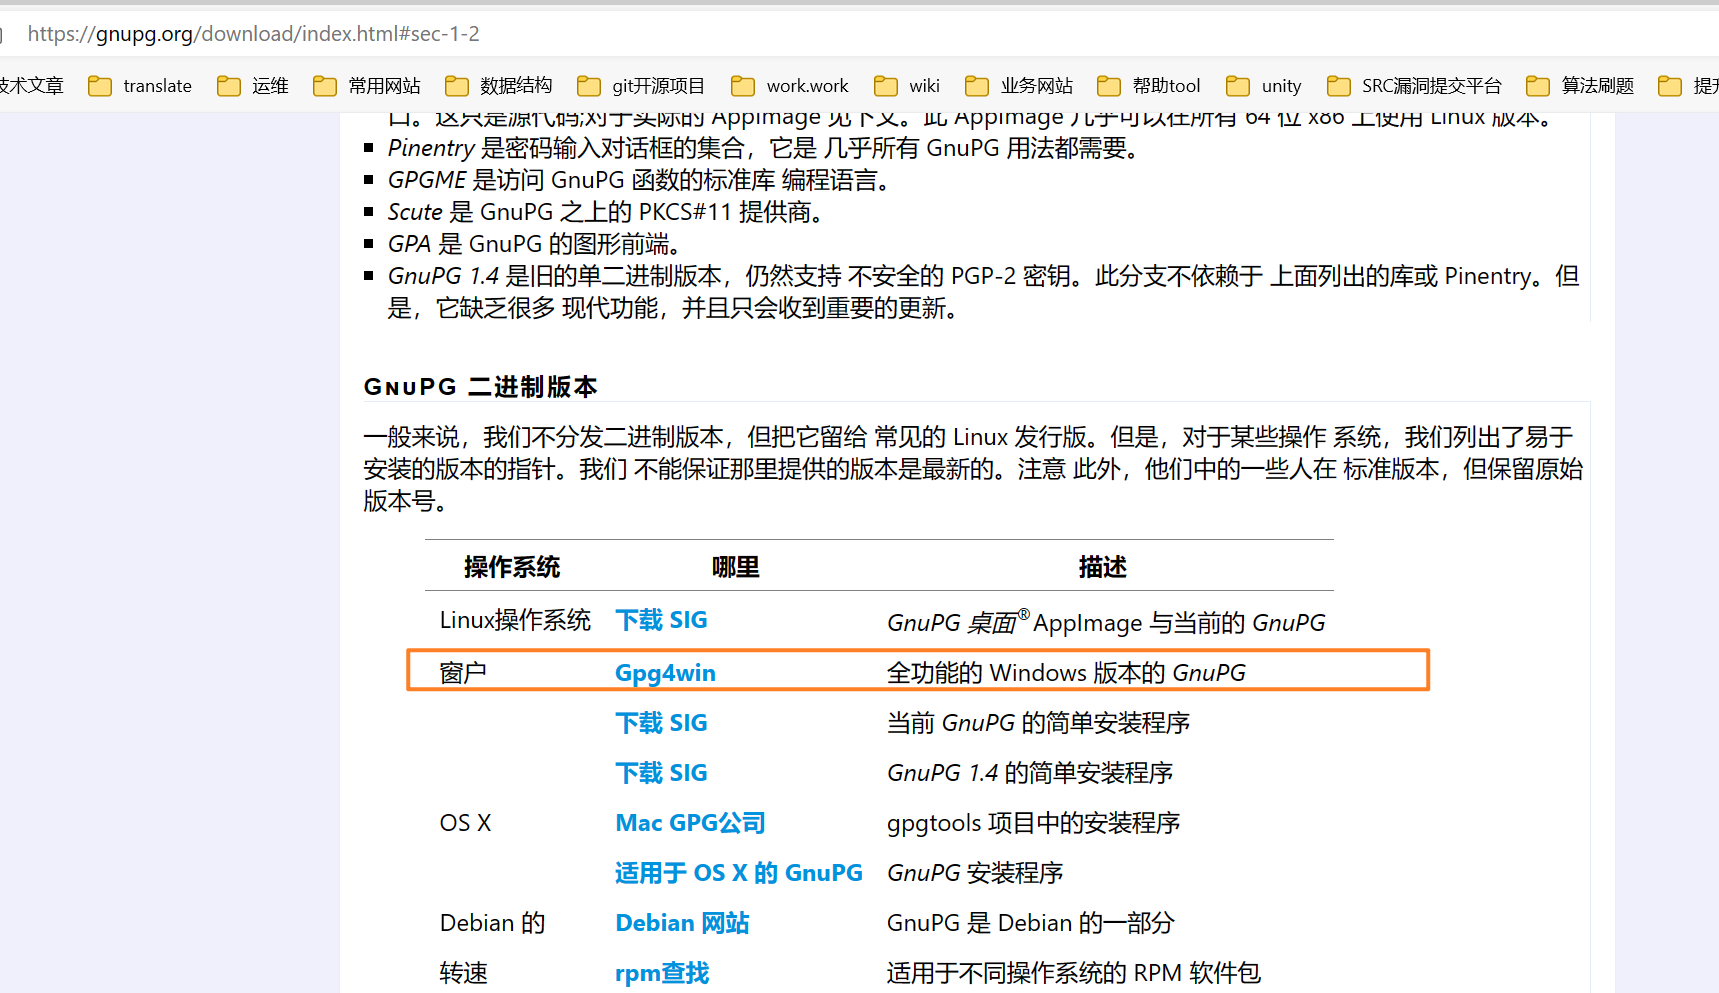Open the 数据结构 bookmark folder
The width and height of the screenshot is (1719, 993).
tap(499, 86)
